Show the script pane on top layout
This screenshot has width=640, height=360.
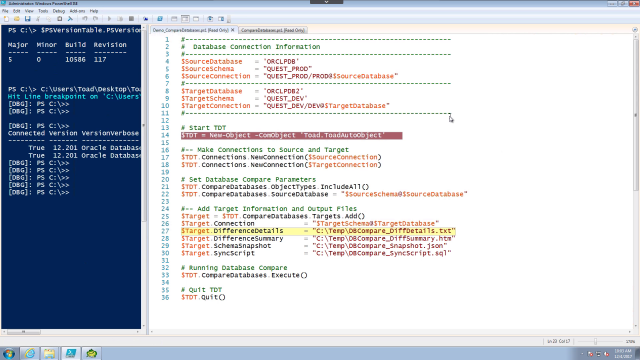pos(174,19)
